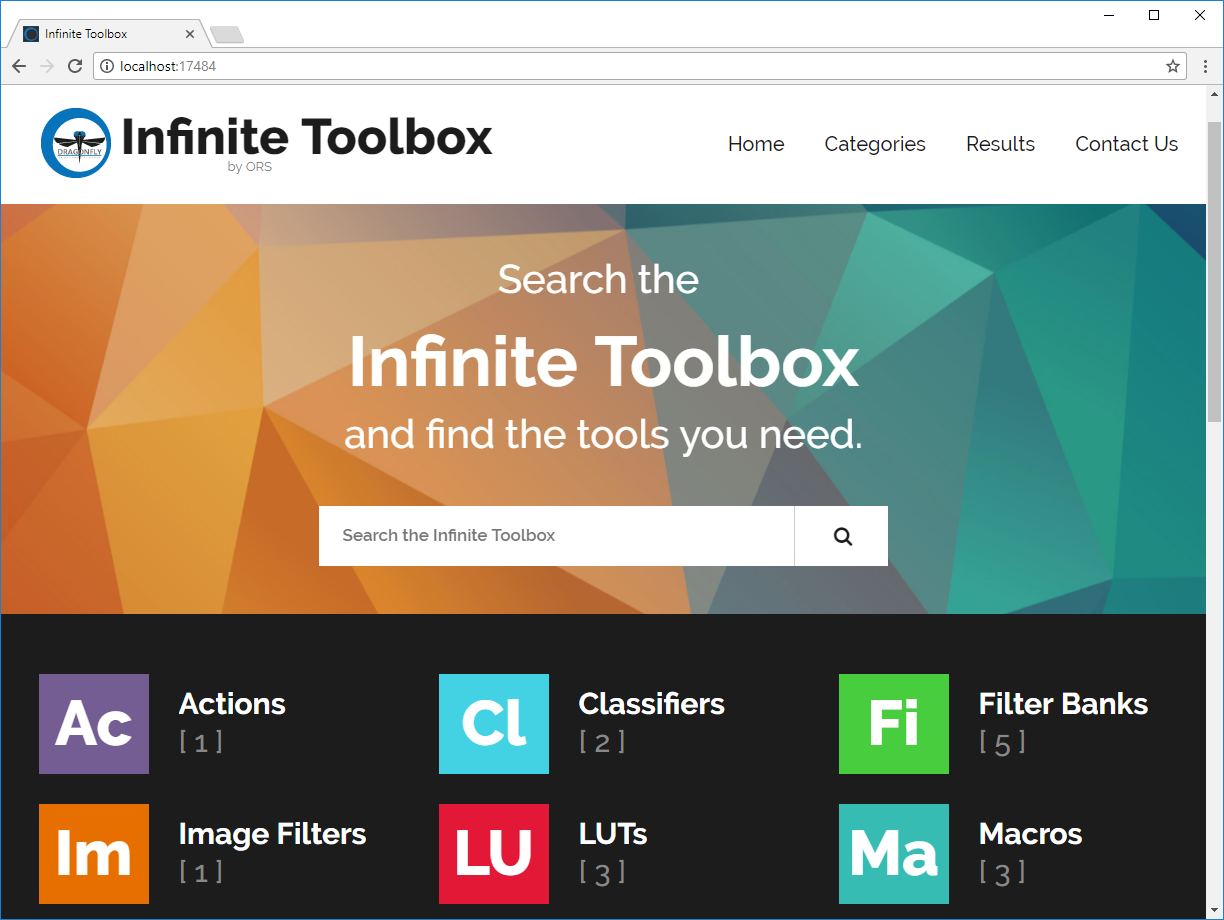Focus the Search the Infinite Toolbox field
Viewport: 1224px width, 920px height.
point(556,536)
